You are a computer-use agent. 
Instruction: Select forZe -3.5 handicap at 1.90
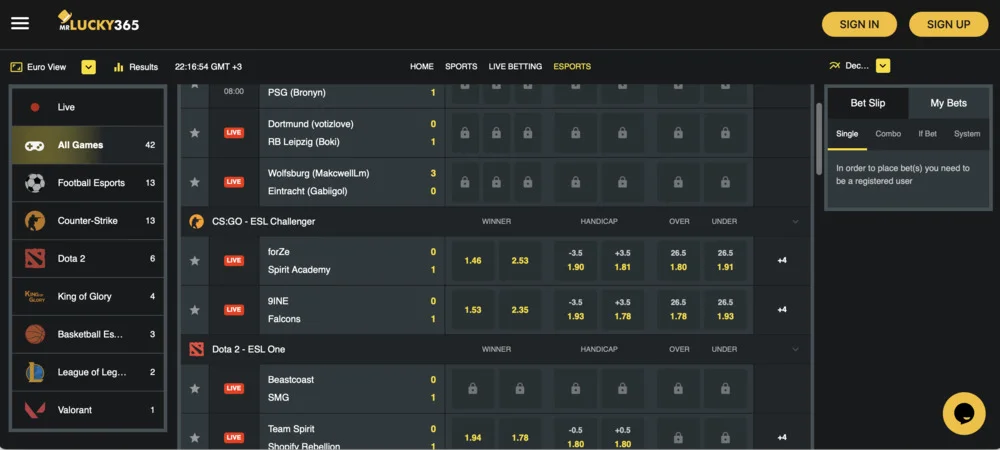point(575,261)
